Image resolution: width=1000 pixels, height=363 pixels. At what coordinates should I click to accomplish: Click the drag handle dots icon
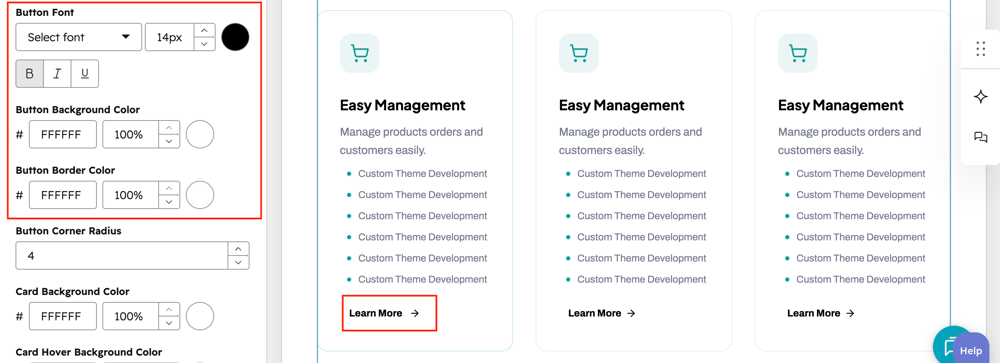pos(981,49)
